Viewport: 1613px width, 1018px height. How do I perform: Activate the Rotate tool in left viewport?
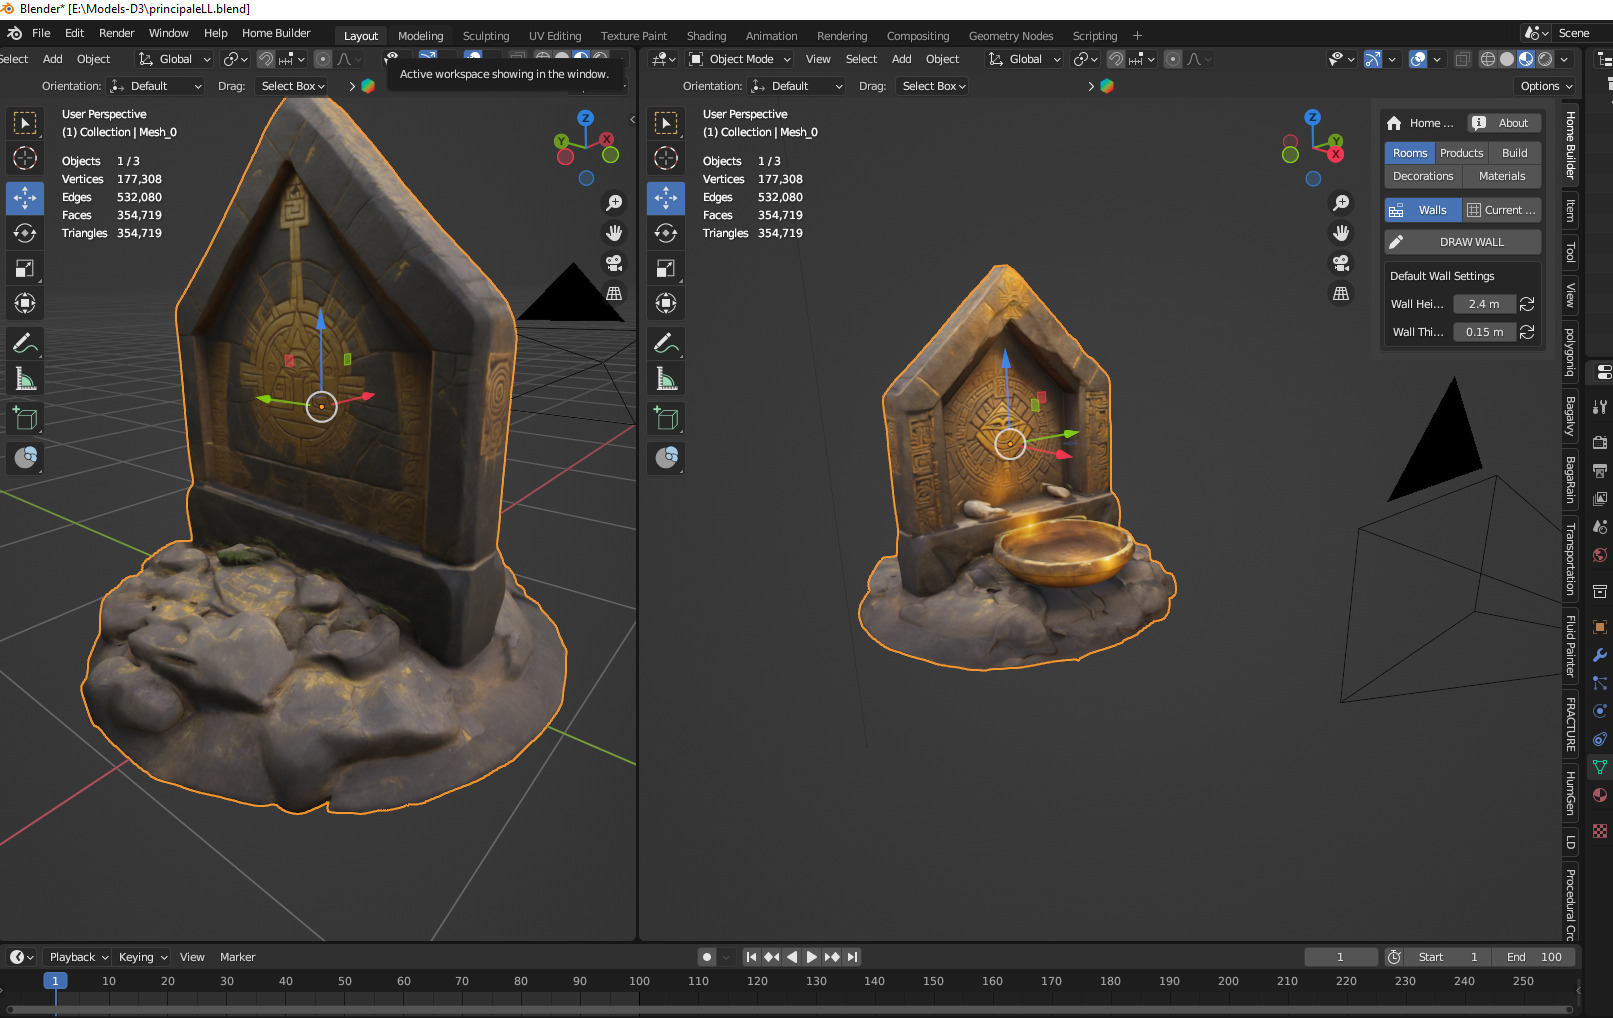click(x=25, y=233)
